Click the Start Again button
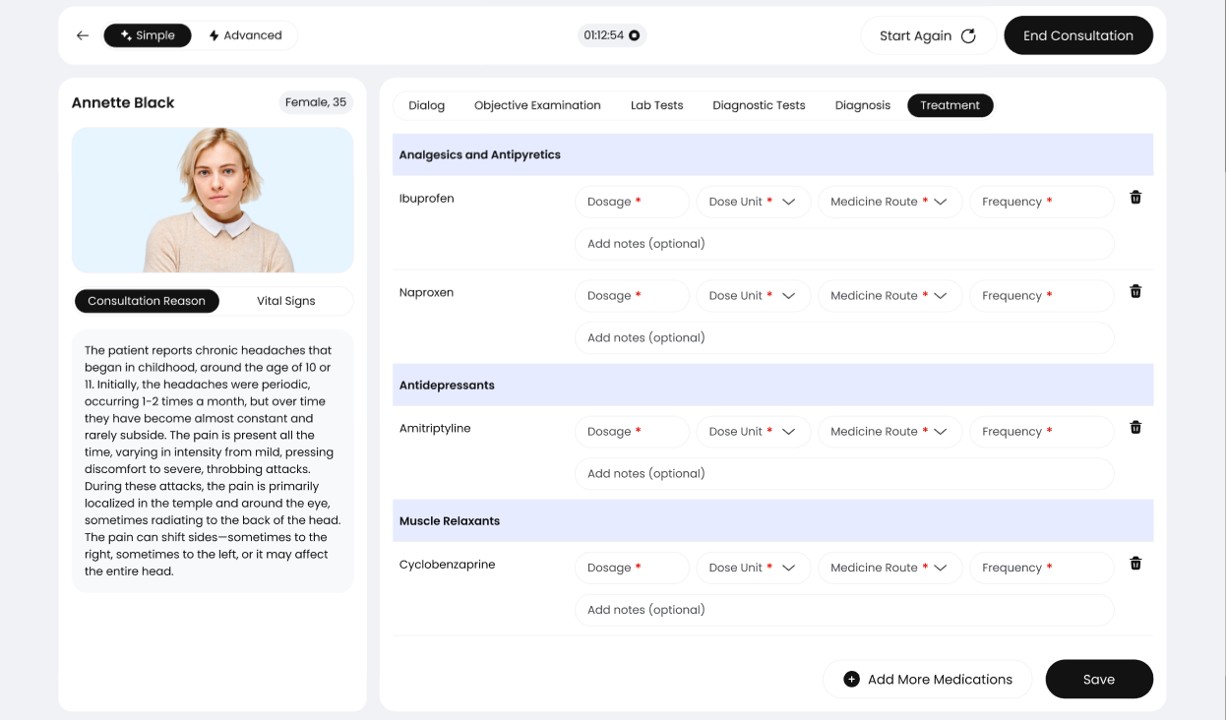1226x720 pixels. (x=927, y=36)
